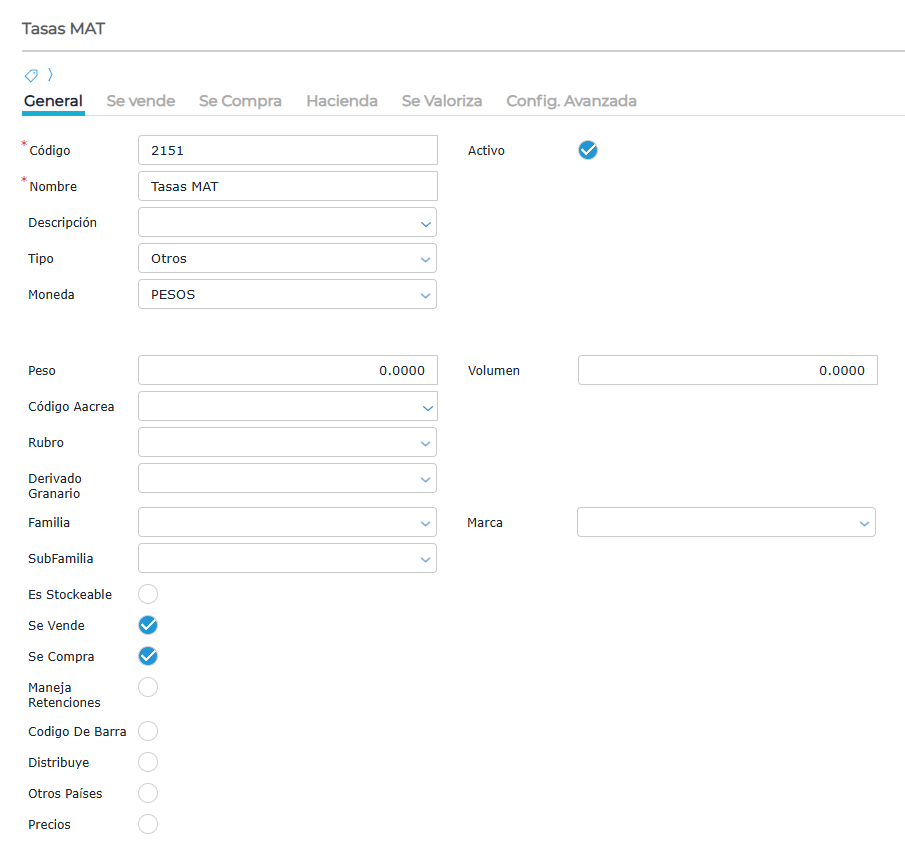Switch to the Se vende tab
This screenshot has height=841, width=905.
pyautogui.click(x=141, y=101)
